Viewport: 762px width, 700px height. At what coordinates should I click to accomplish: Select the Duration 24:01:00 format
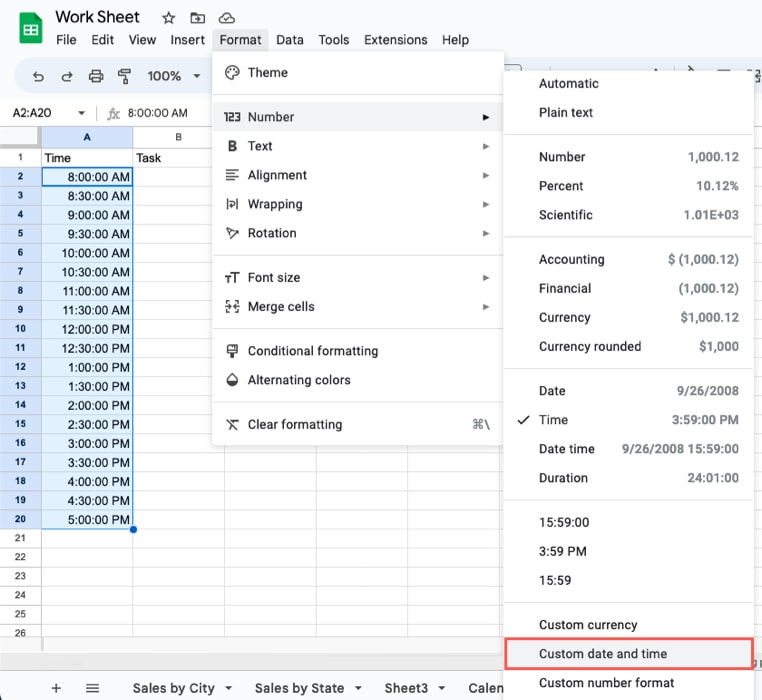(628, 478)
